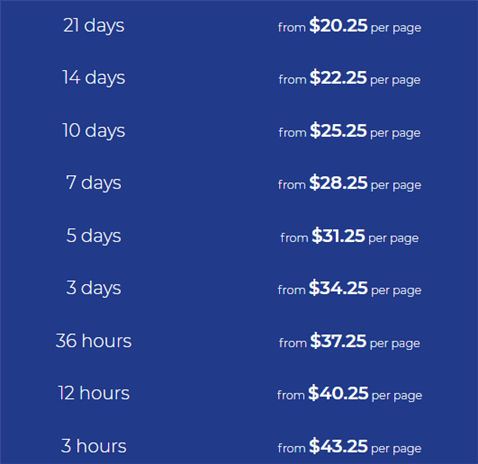Viewport: 478px width, 464px height.
Task: Open the $25.25 per page rate
Action: (x=350, y=131)
